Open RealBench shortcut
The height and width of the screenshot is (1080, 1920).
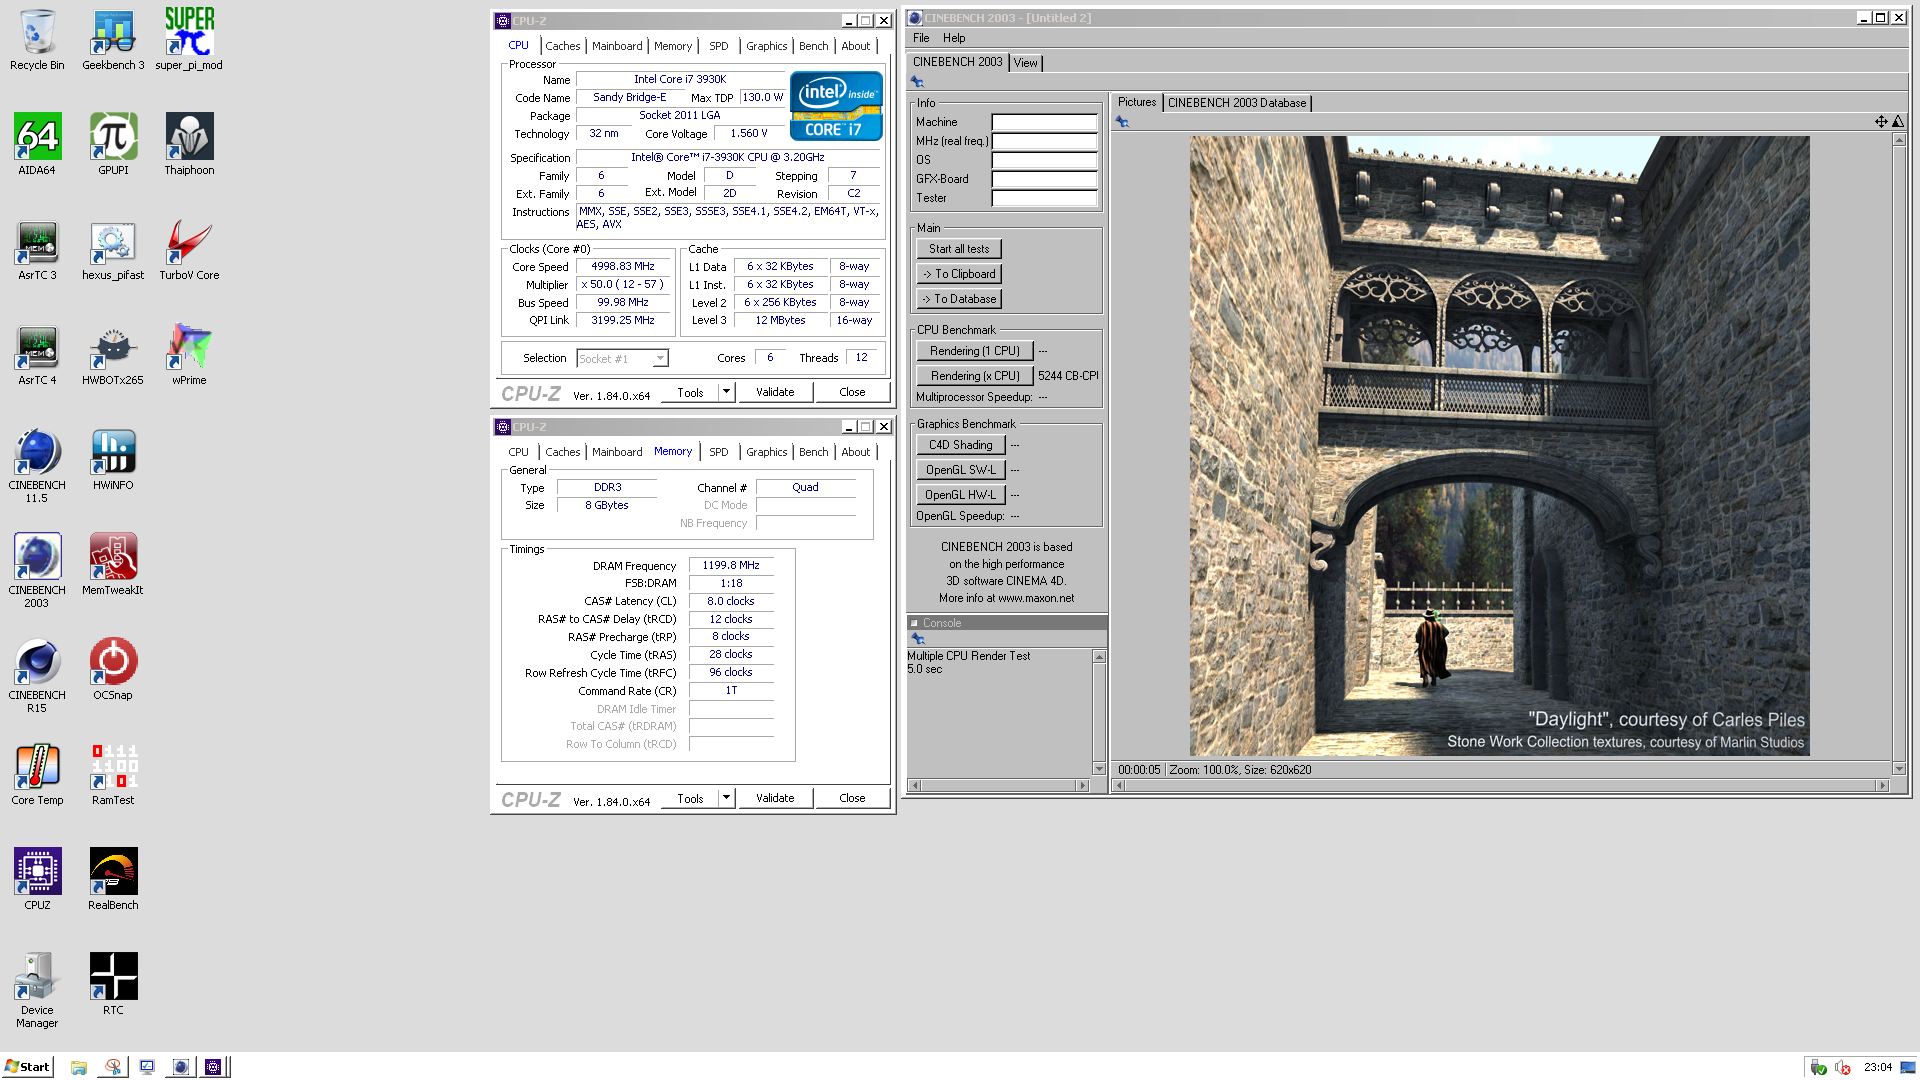(x=113, y=880)
